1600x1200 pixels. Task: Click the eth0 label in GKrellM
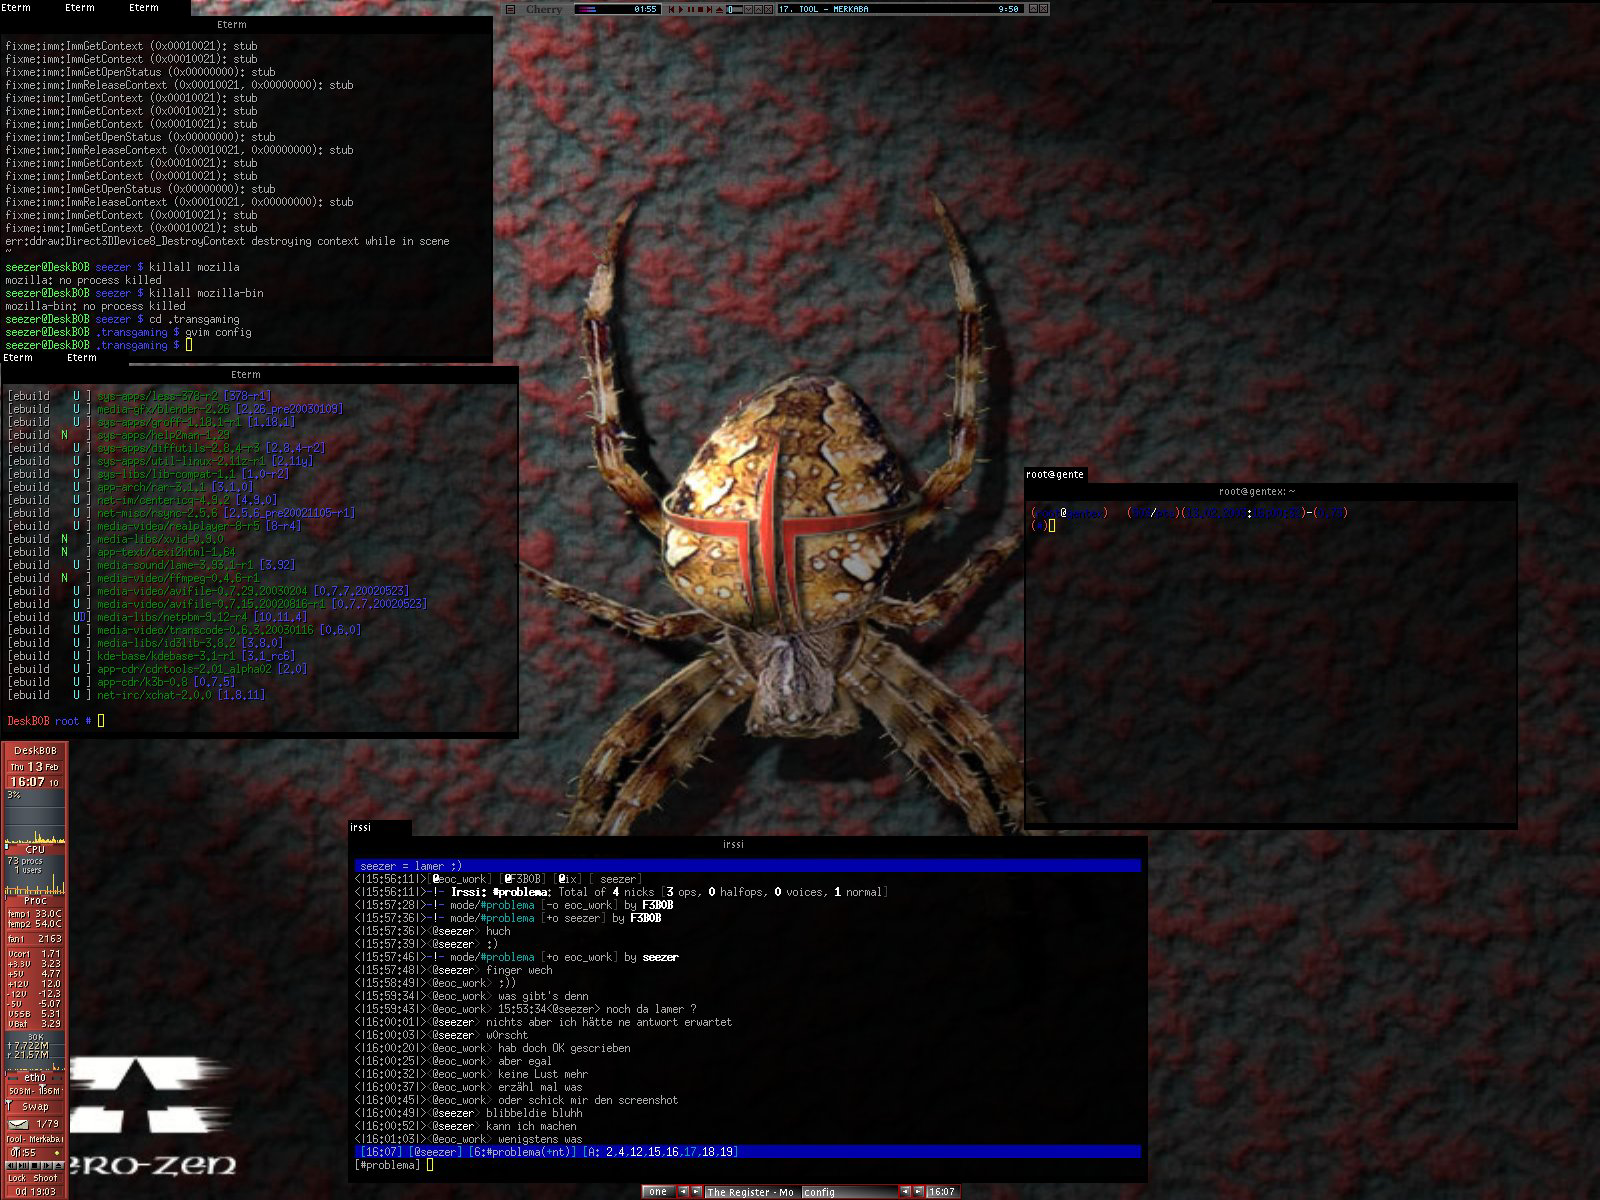[x=35, y=1078]
